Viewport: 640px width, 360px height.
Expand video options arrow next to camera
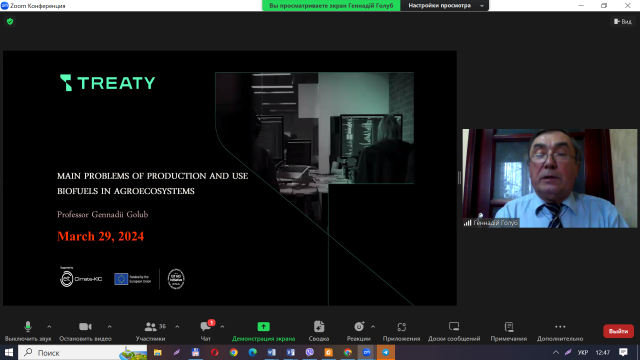point(109,327)
